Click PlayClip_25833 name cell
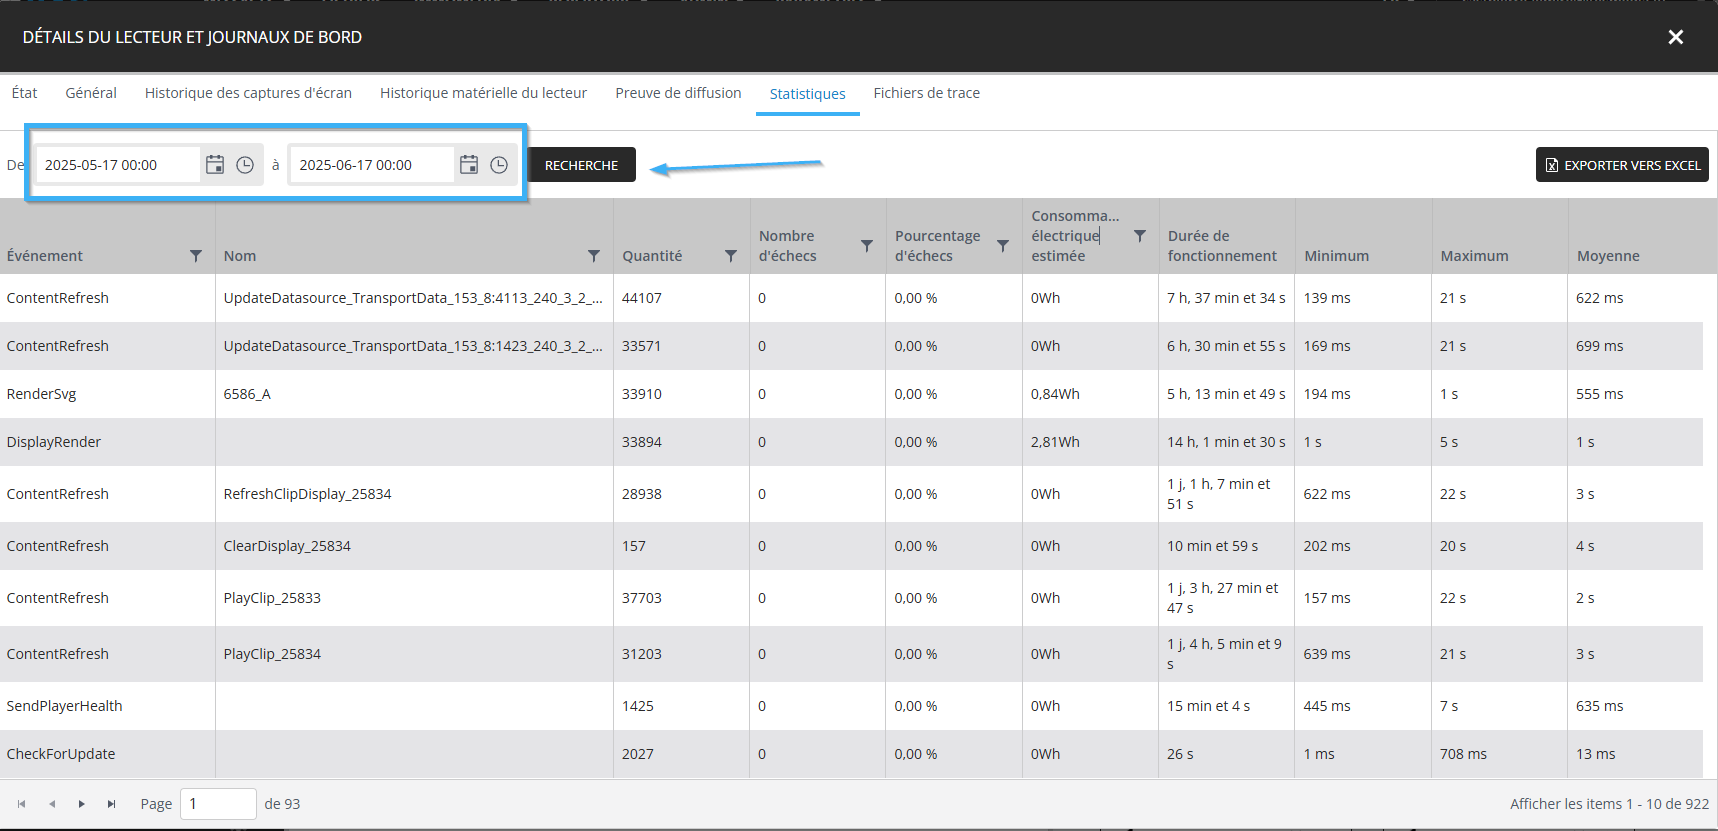 click(272, 598)
